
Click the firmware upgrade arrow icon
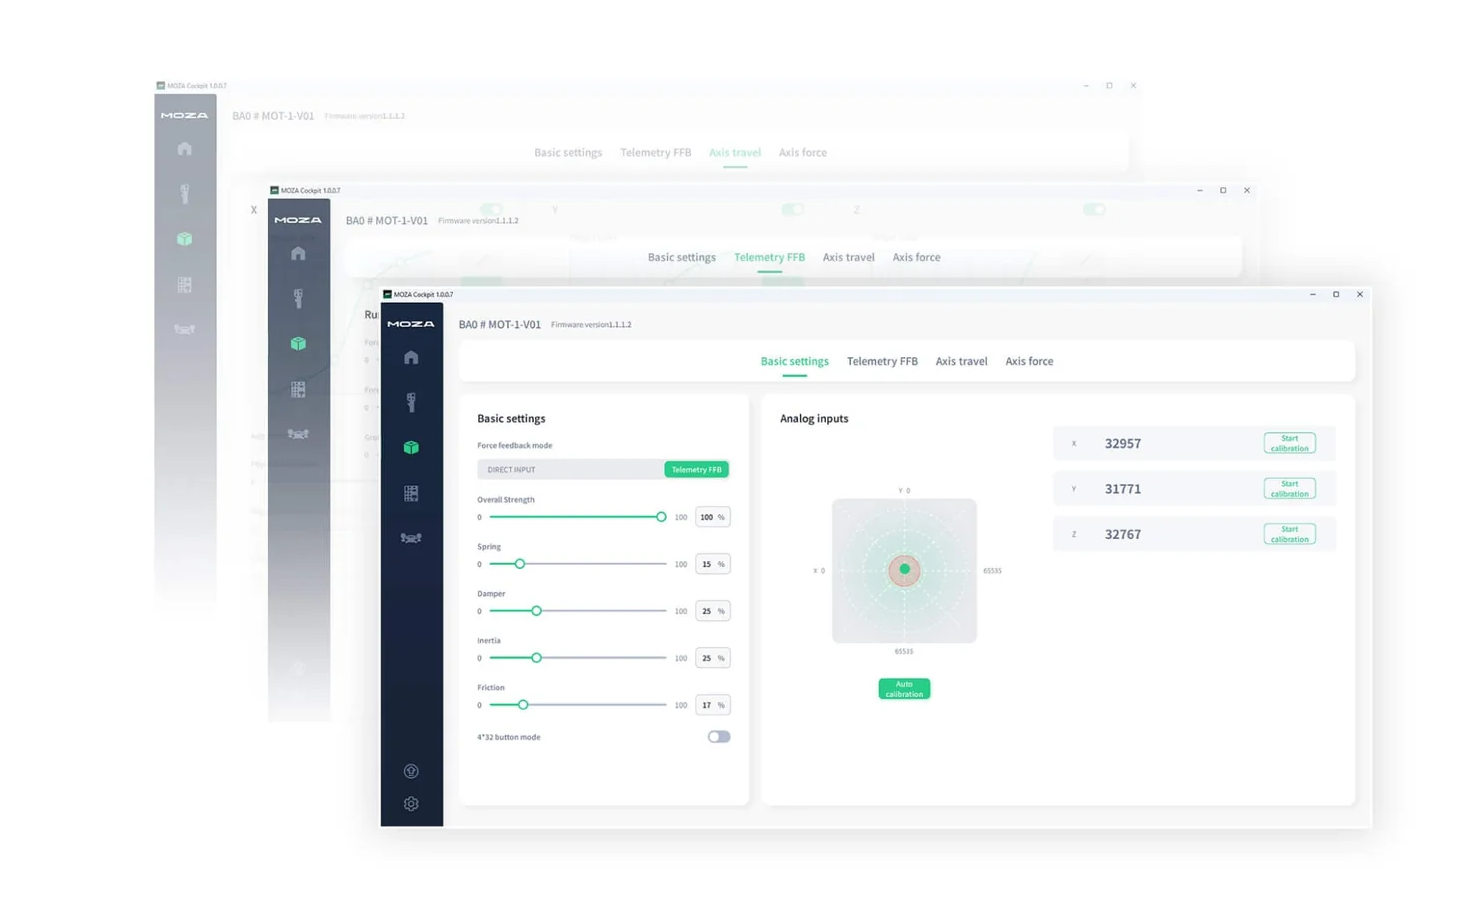tap(411, 771)
